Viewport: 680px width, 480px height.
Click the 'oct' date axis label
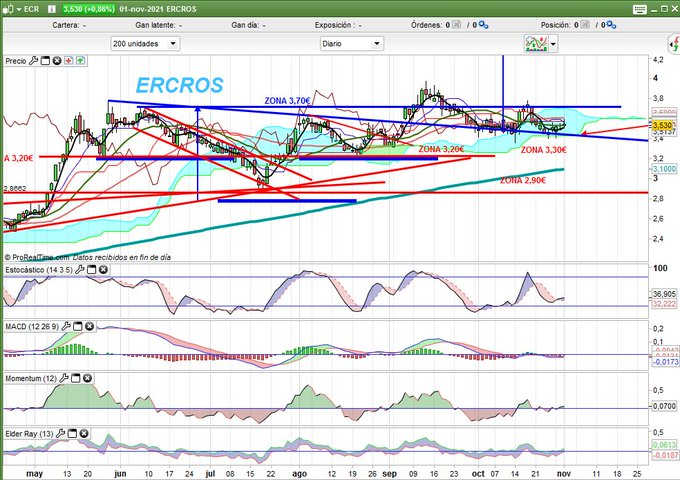[x=478, y=473]
